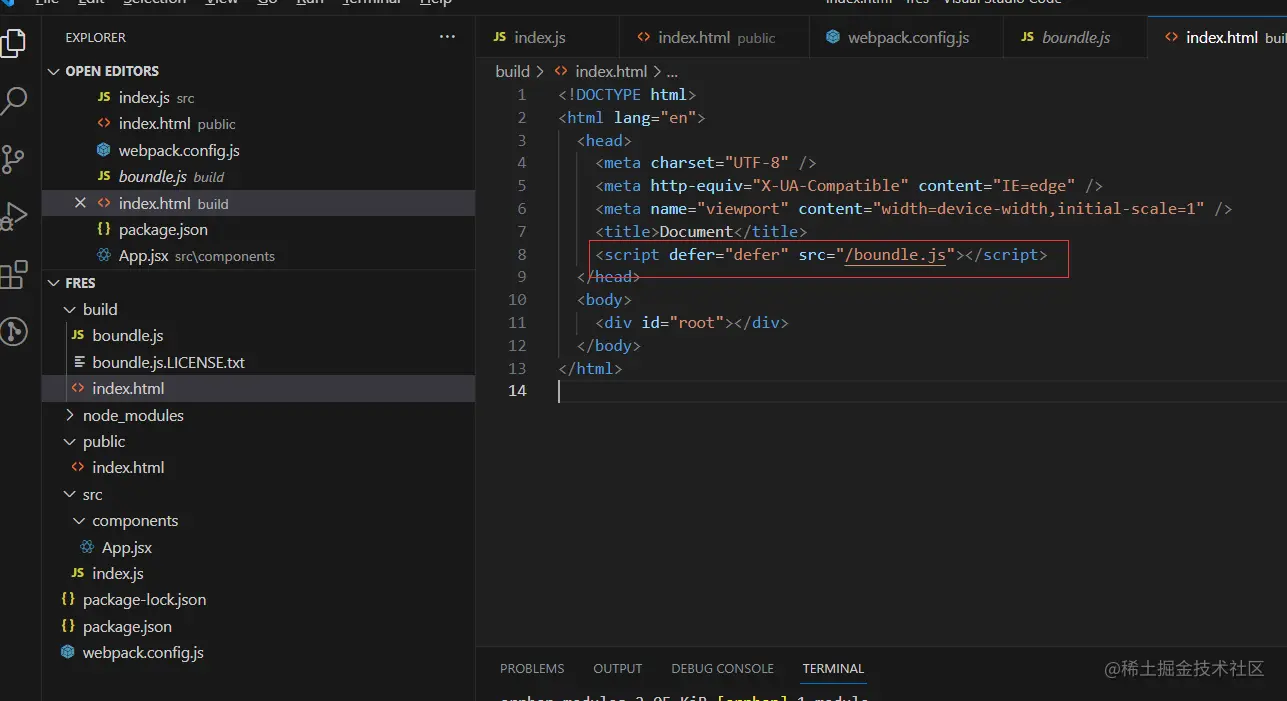Open the Search view in activity bar

(x=14, y=100)
